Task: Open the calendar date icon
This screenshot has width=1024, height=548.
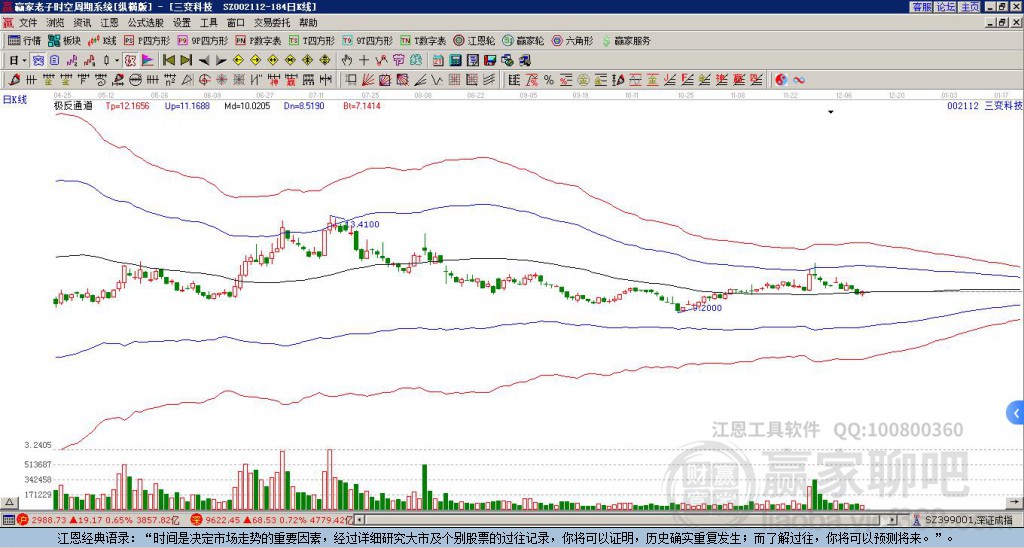Action: pos(438,61)
